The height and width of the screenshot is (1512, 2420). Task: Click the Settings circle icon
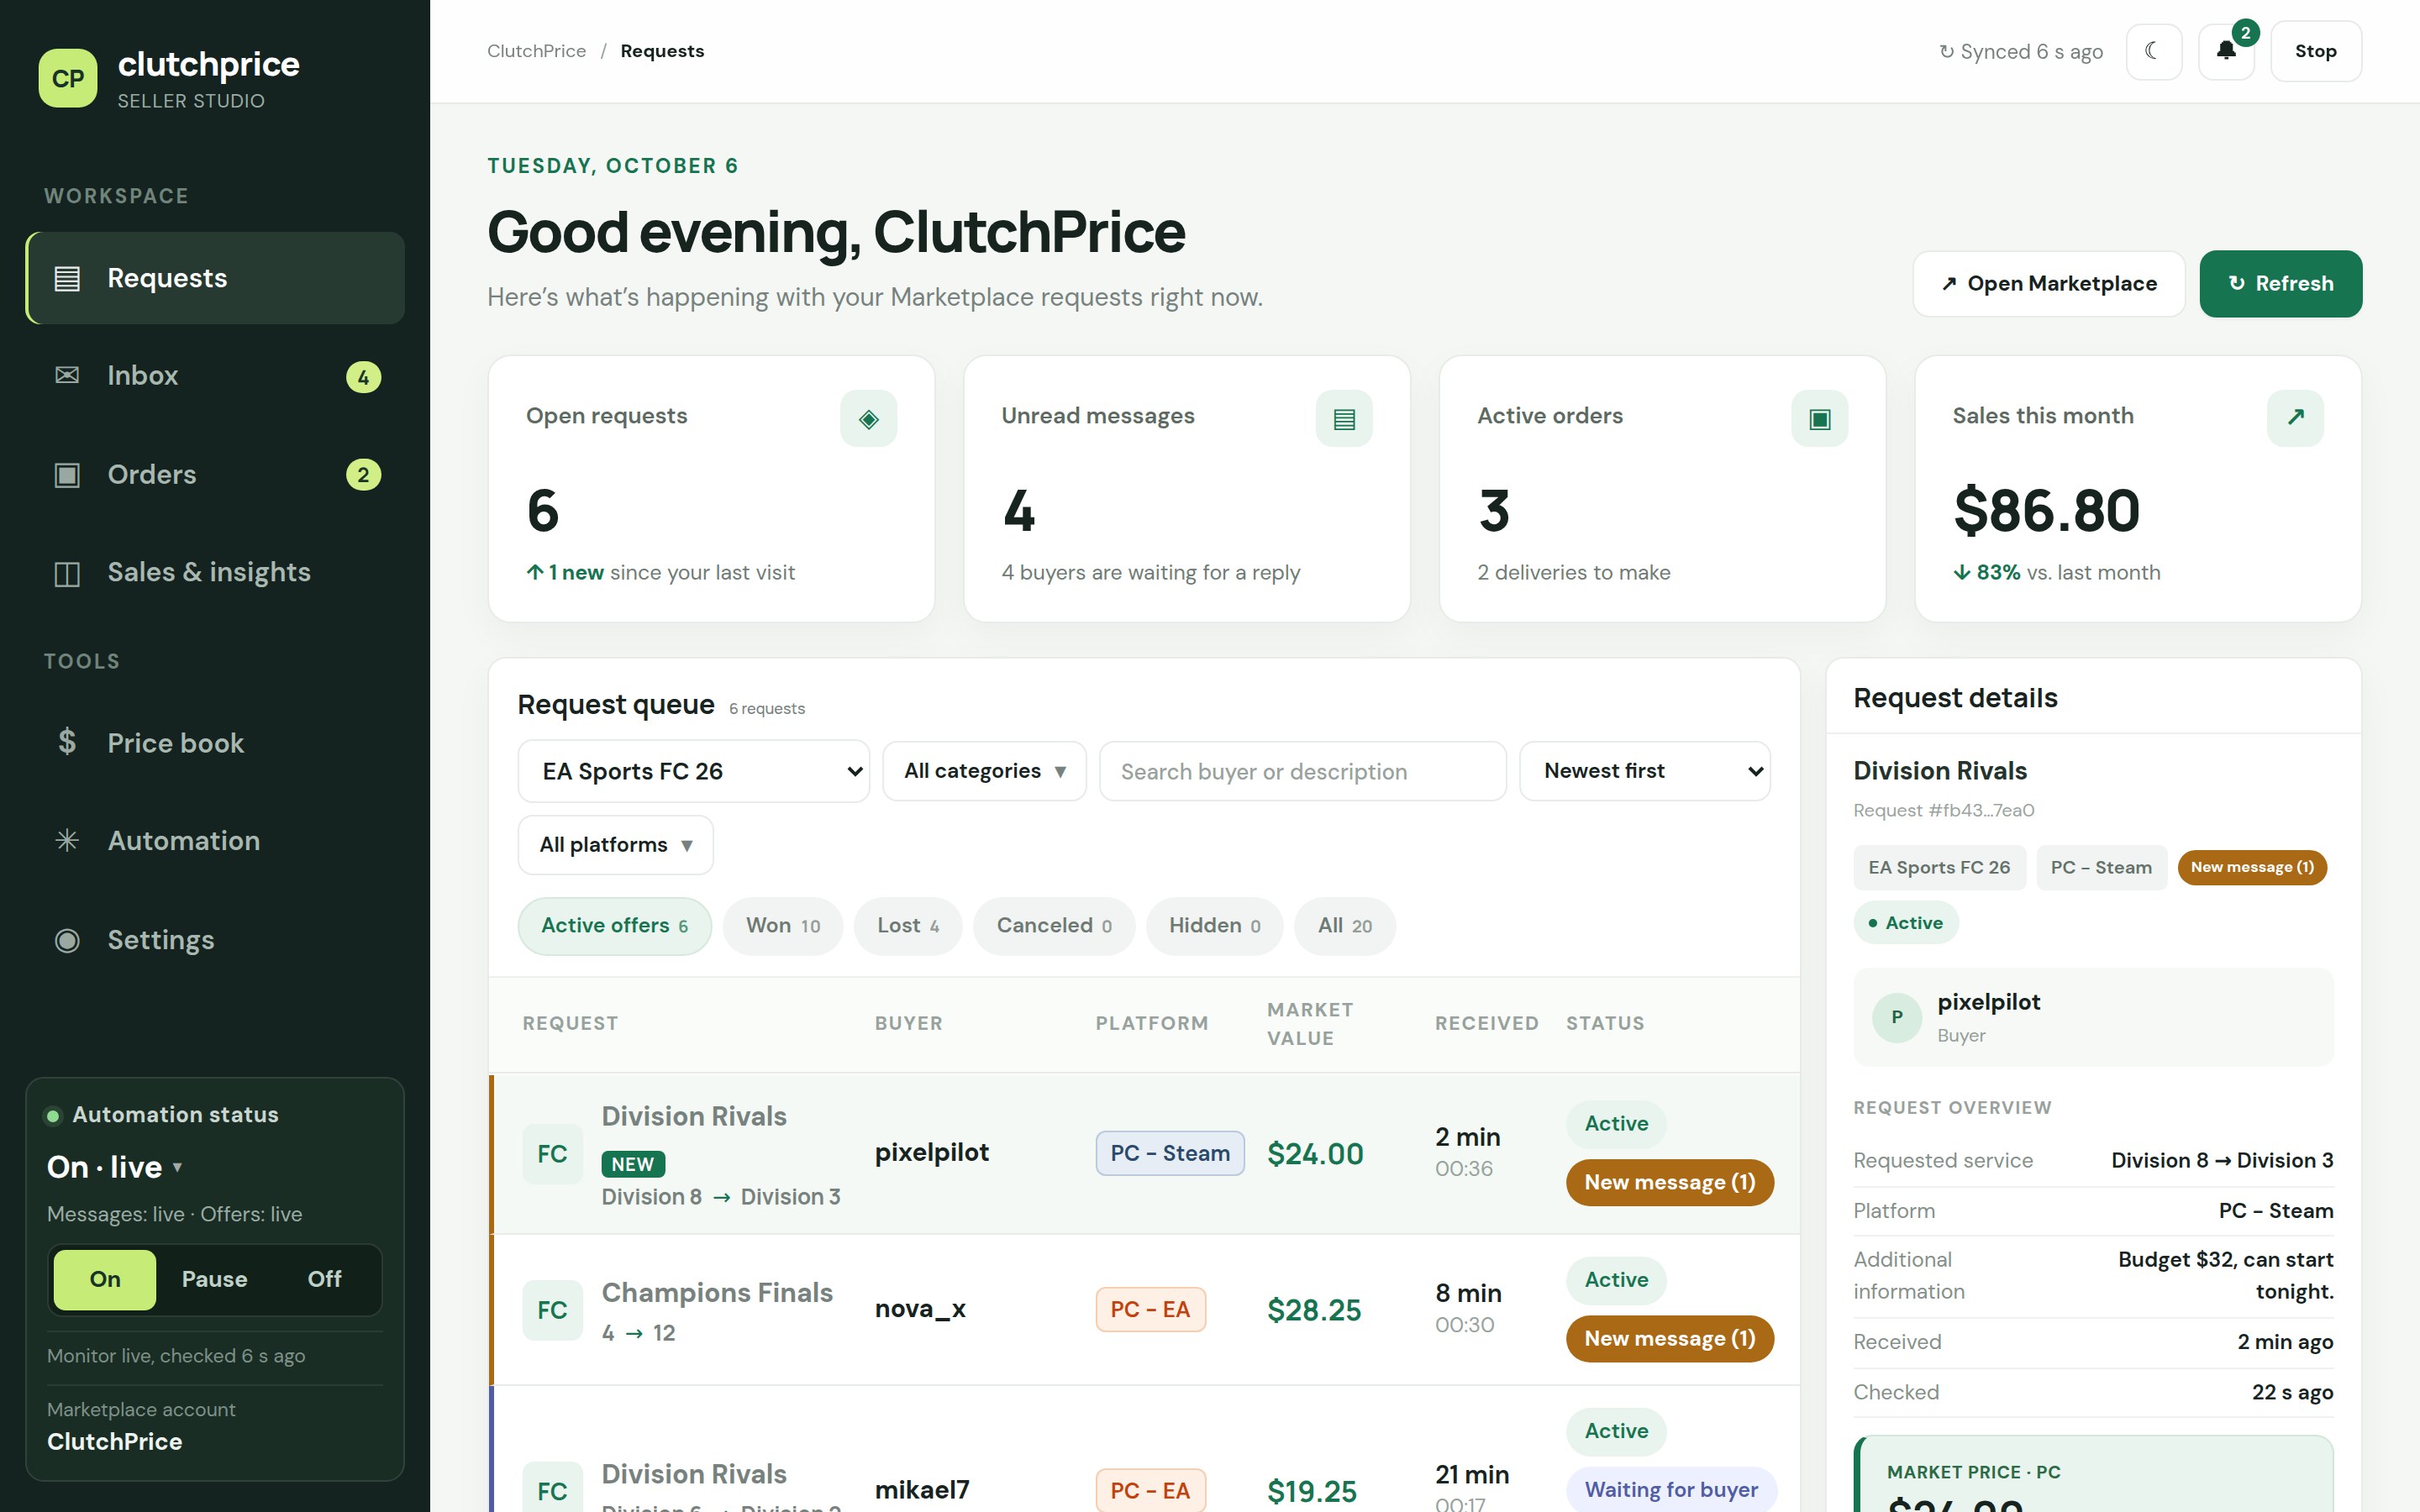[x=67, y=940]
